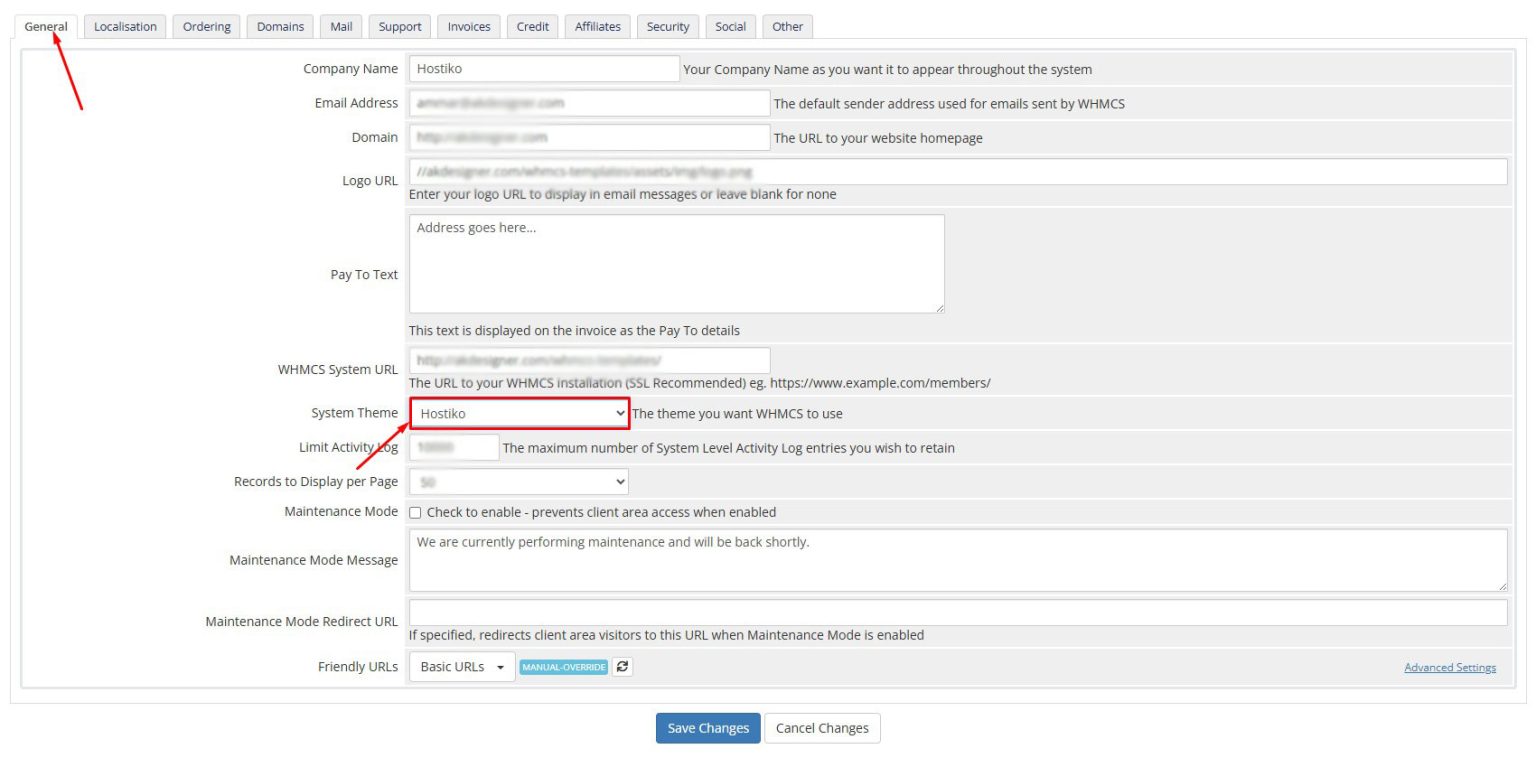Switch to the Localisation tab
The height and width of the screenshot is (758, 1536).
point(124,27)
